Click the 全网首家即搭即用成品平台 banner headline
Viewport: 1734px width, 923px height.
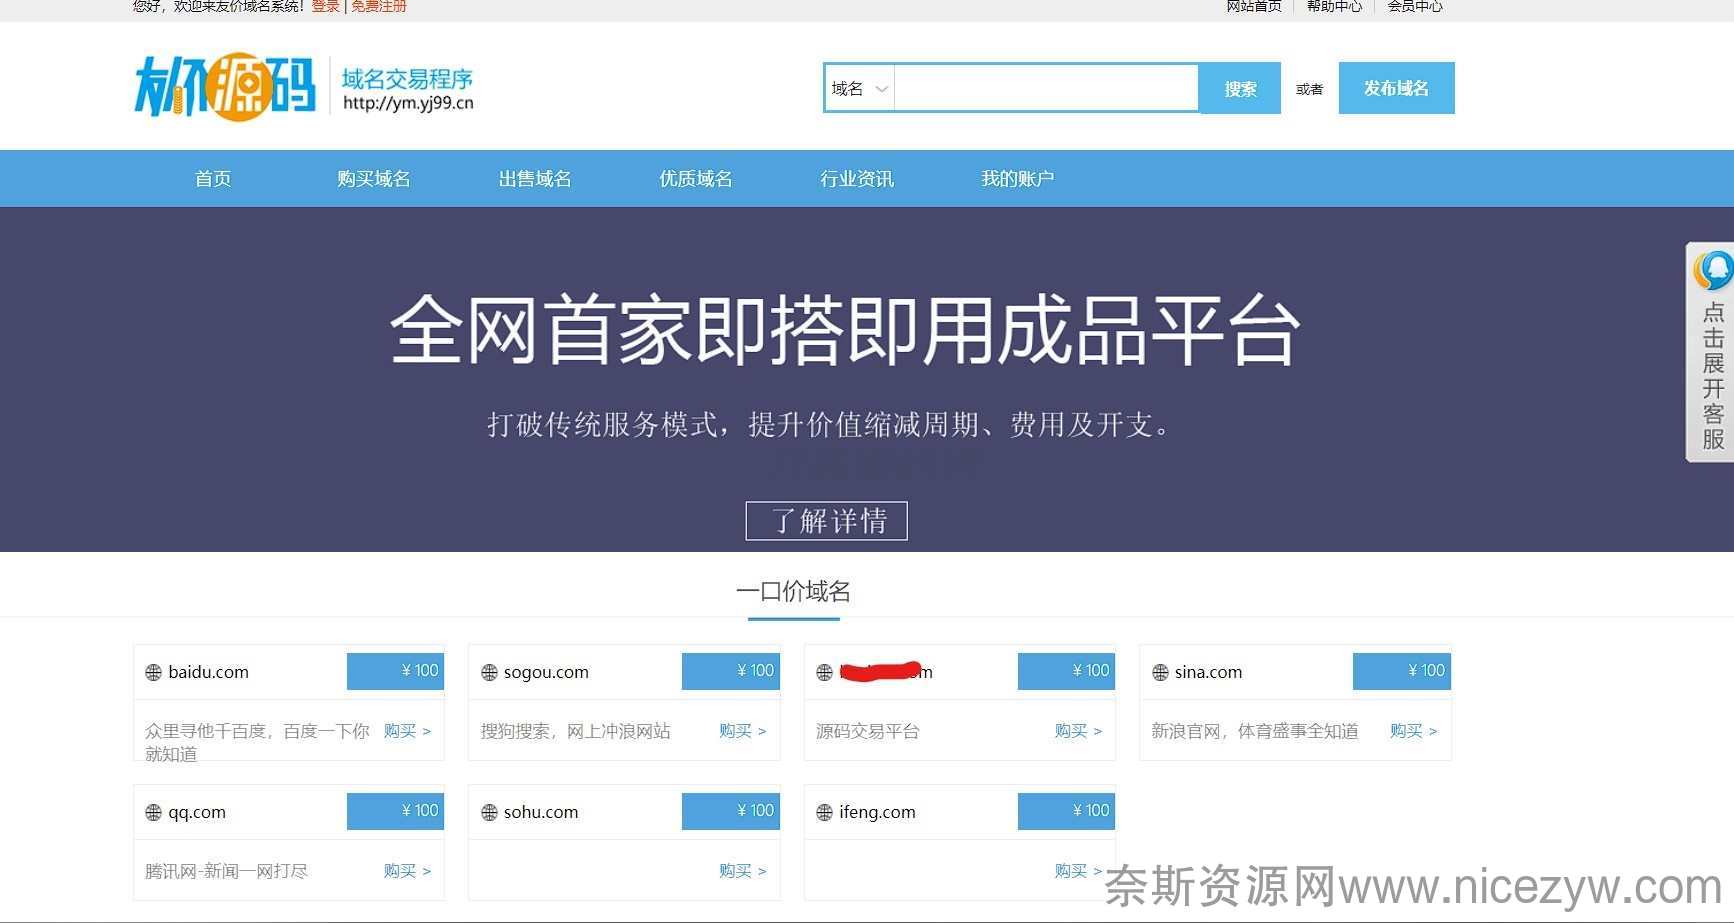(x=845, y=329)
